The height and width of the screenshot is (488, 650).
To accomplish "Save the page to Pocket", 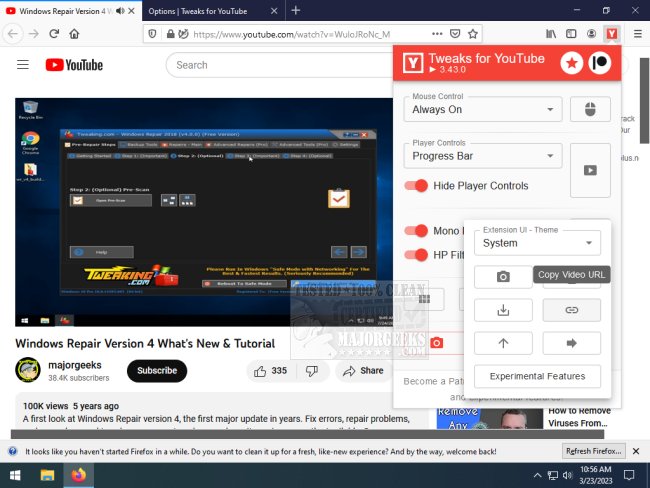I will coord(455,34).
